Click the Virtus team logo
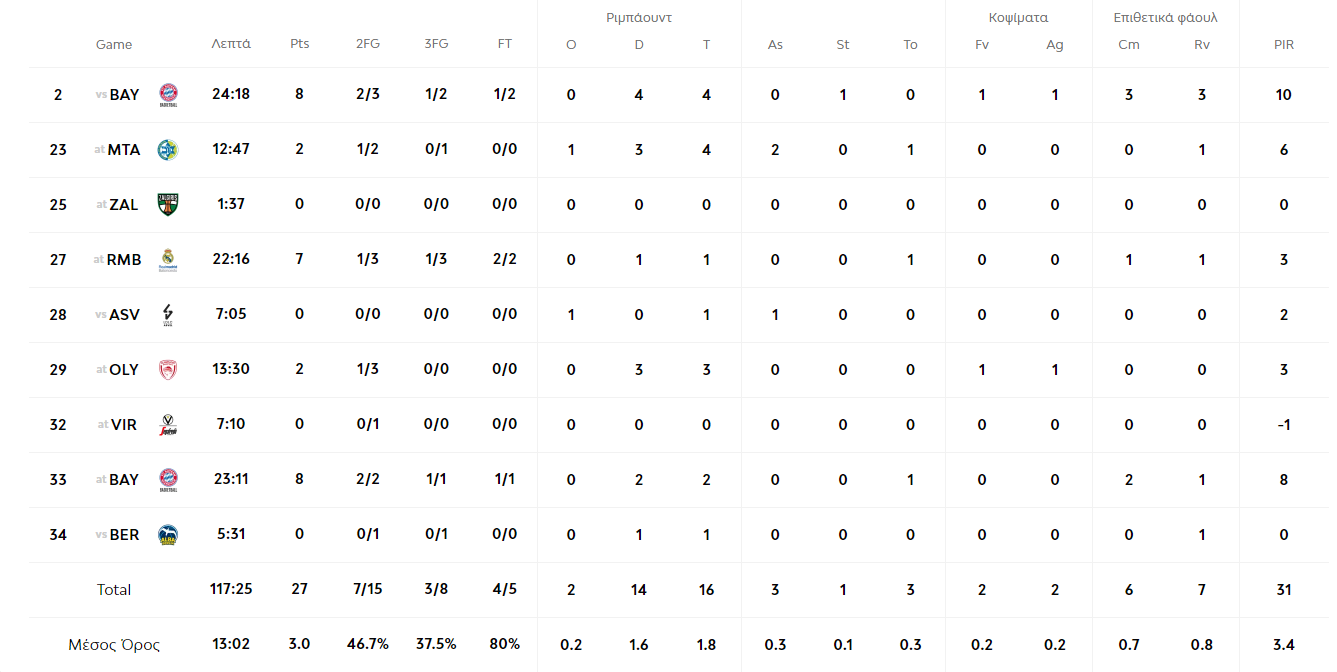1337x672 pixels. [x=168, y=425]
